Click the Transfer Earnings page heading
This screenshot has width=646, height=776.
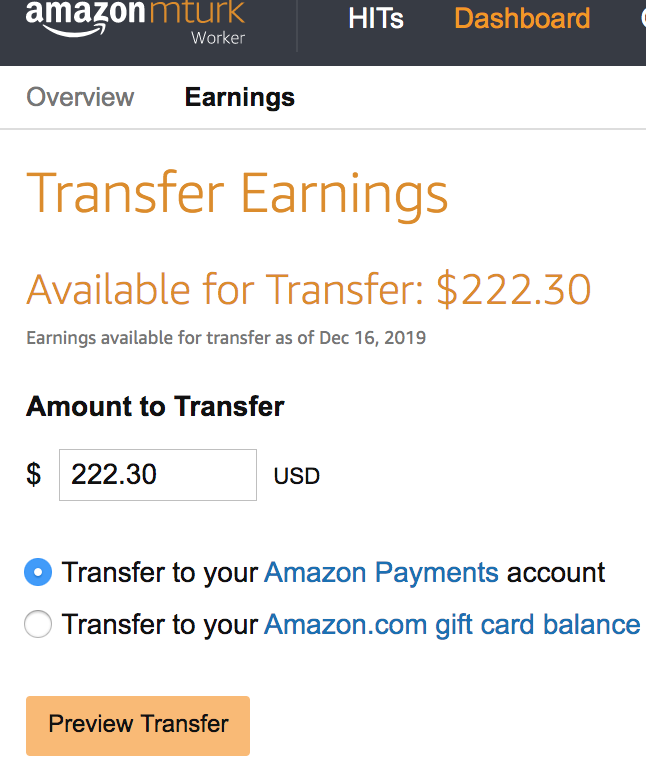pos(237,194)
